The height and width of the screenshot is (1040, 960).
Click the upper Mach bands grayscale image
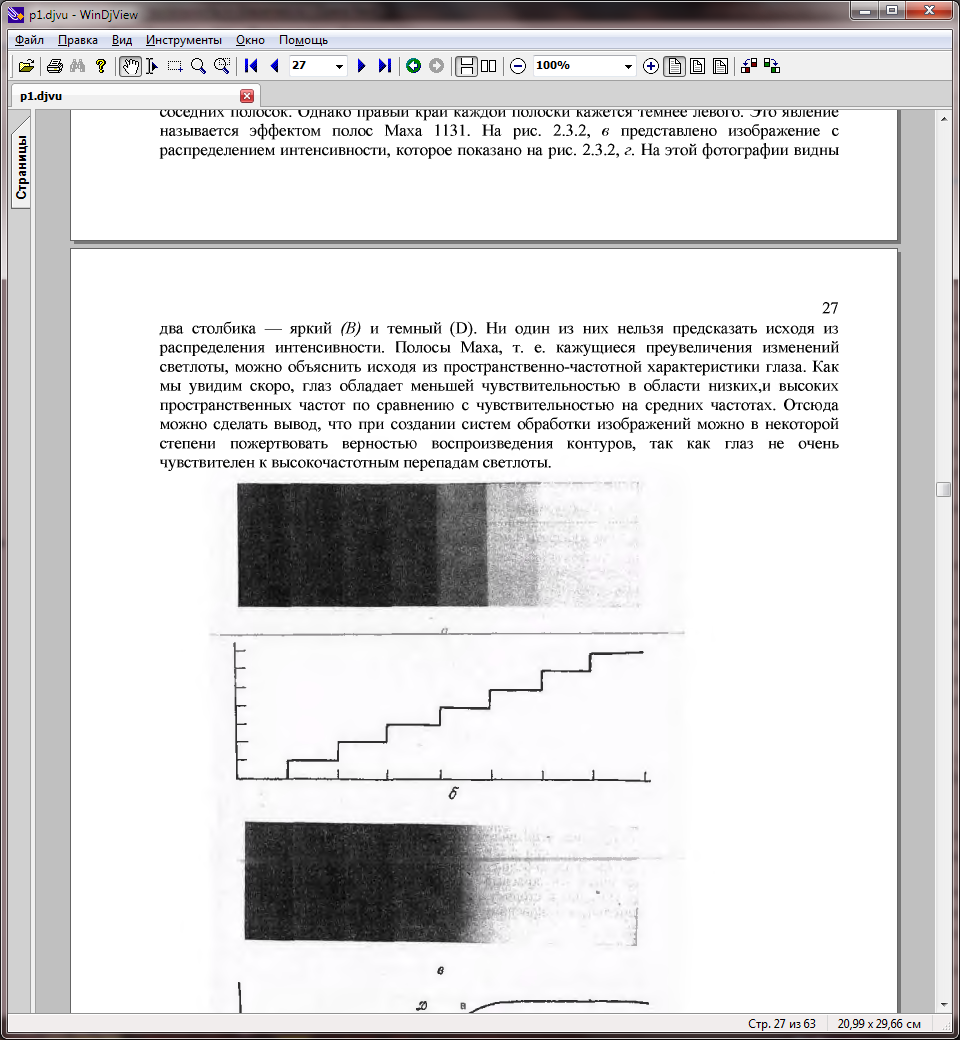439,545
